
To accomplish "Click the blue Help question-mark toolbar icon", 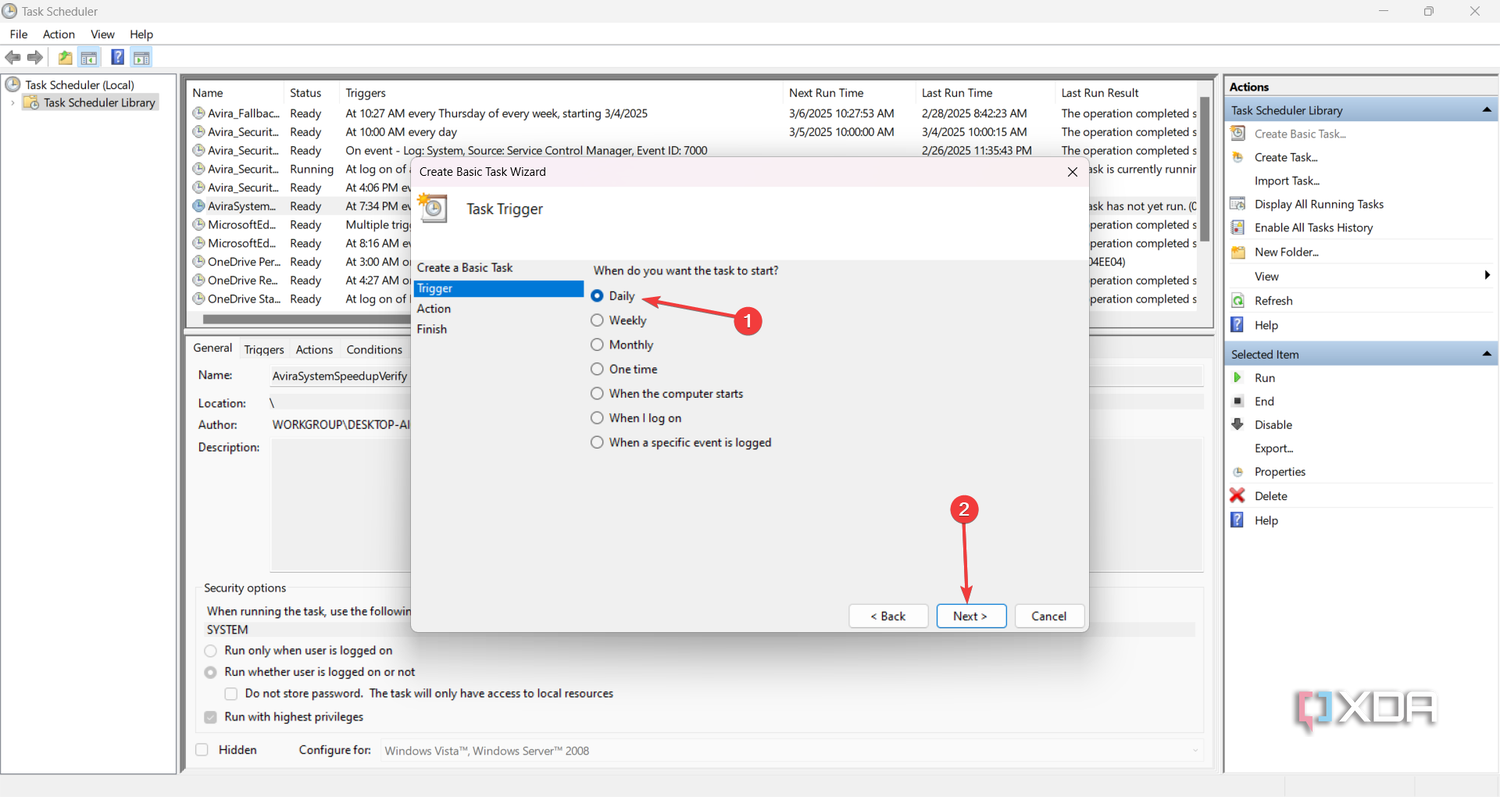I will point(117,58).
